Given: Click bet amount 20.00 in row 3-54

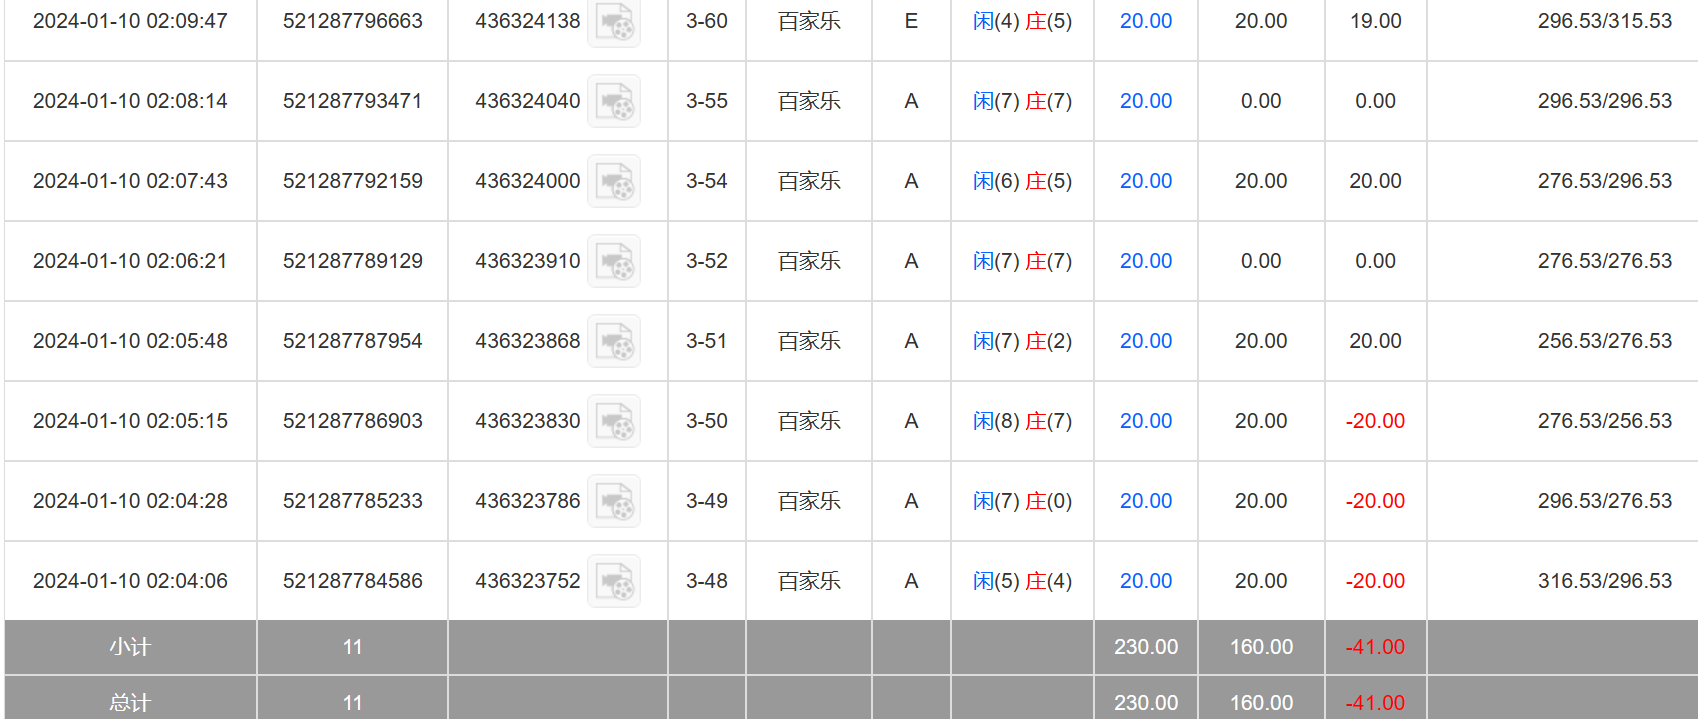Looking at the screenshot, I should tap(1146, 181).
